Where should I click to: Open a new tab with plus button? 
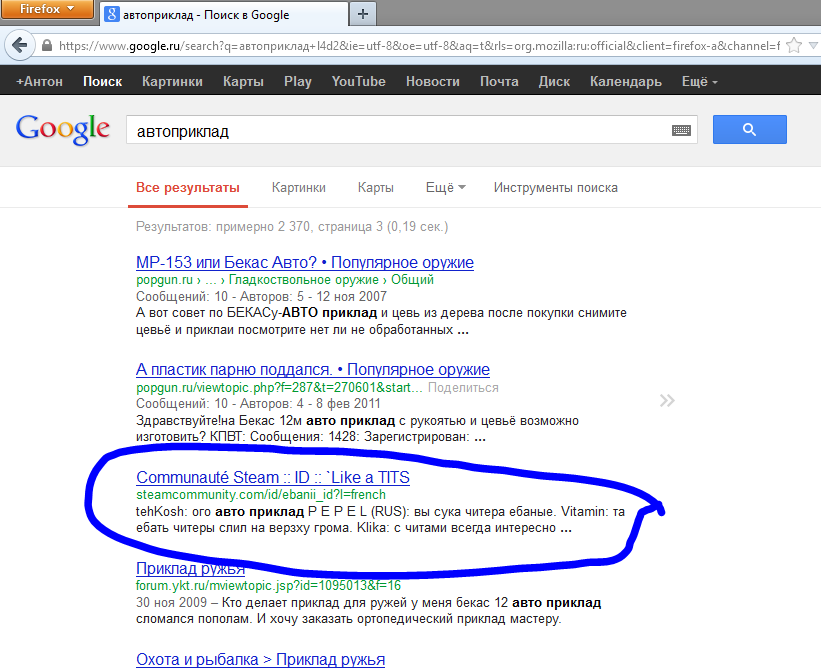pos(363,14)
